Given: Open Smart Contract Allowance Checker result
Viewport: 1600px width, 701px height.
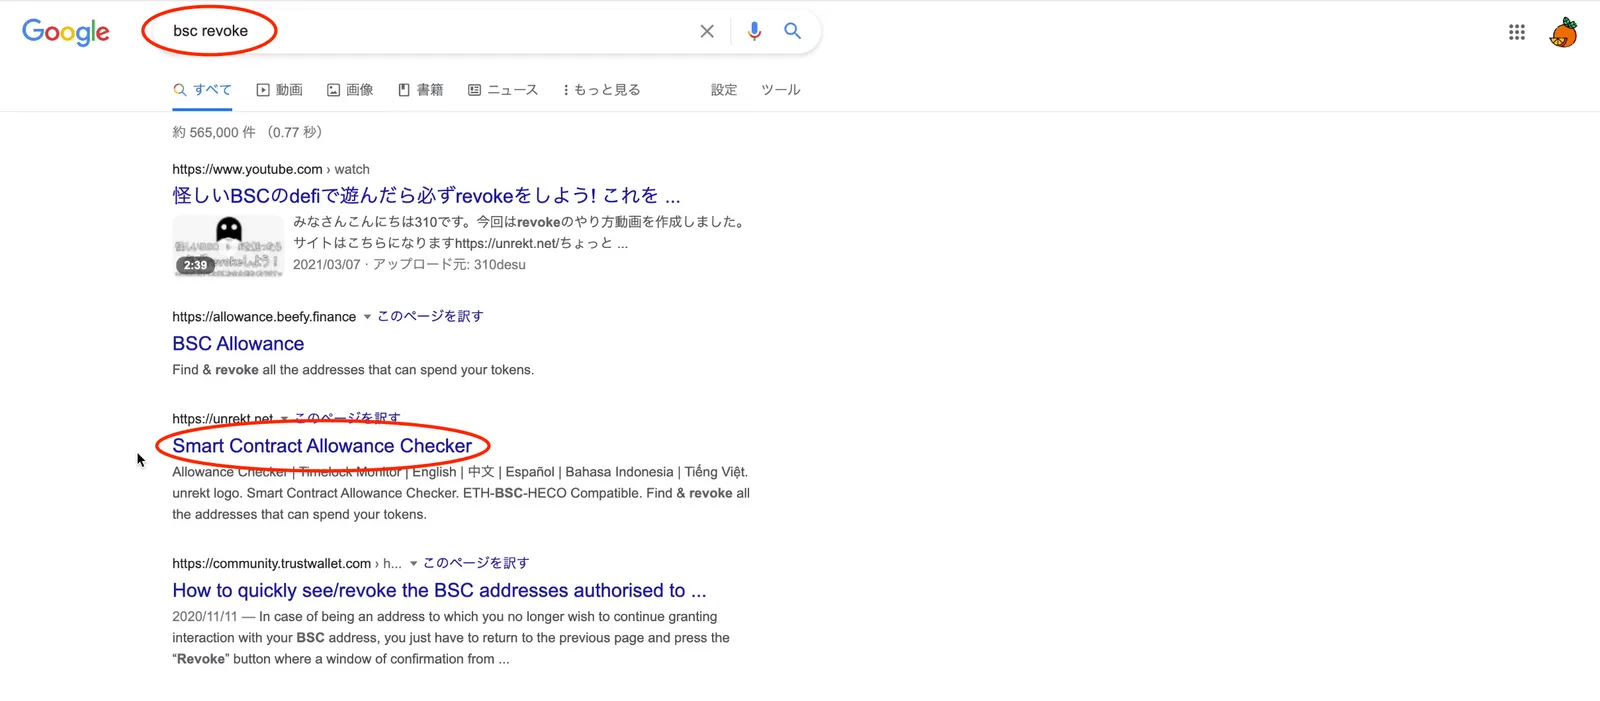Looking at the screenshot, I should [x=322, y=445].
